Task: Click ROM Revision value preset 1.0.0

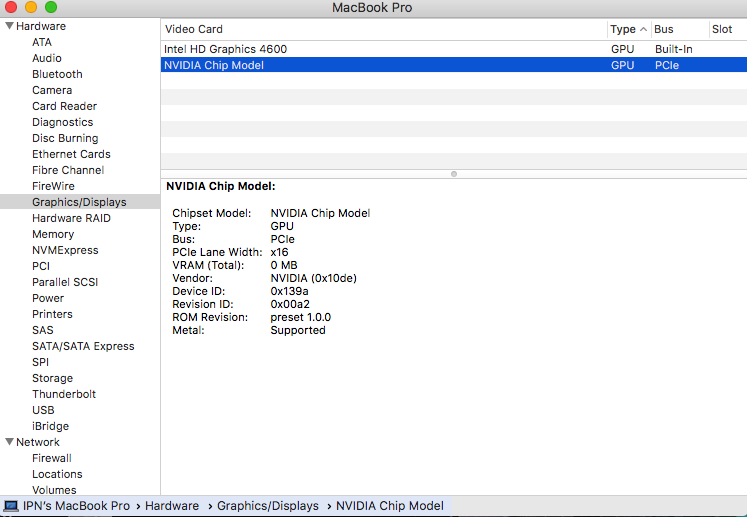Action: (x=301, y=317)
